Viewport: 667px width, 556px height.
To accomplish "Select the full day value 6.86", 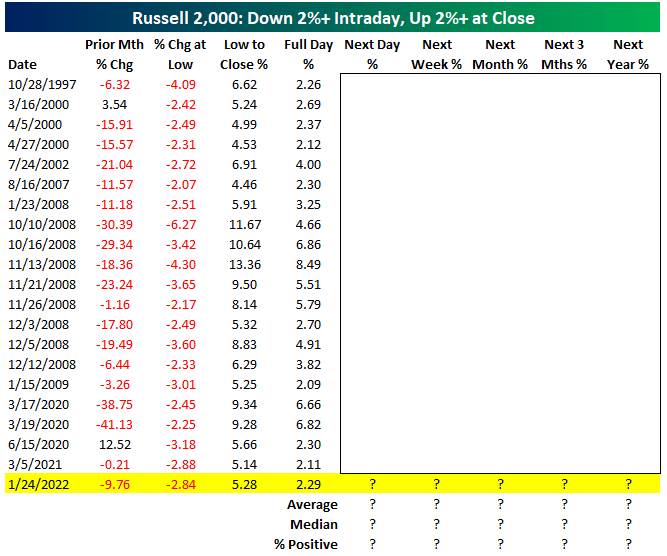I will [308, 245].
